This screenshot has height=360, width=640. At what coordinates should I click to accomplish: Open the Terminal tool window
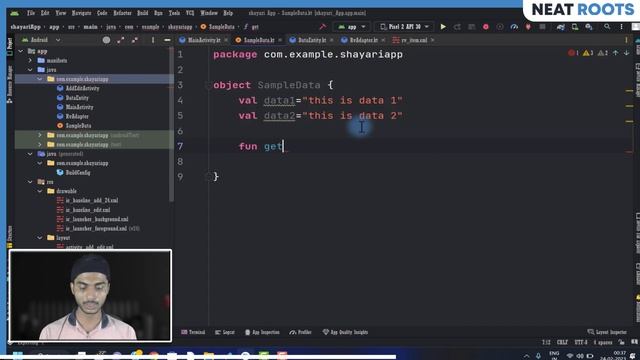pos(193,332)
